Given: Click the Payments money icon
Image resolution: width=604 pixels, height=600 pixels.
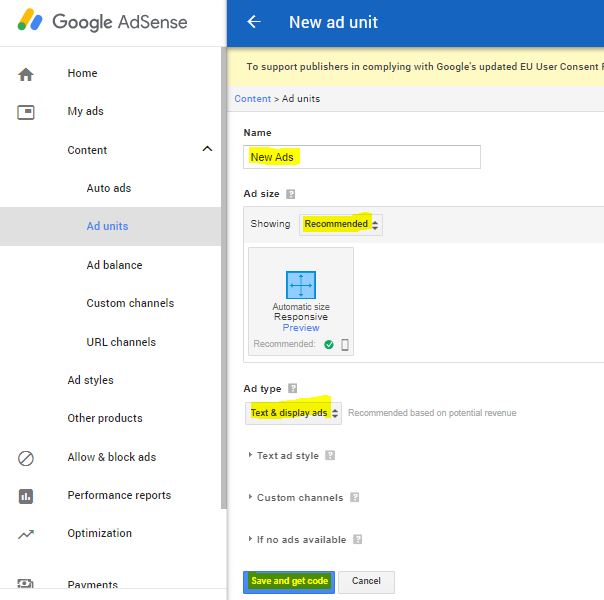Looking at the screenshot, I should (25, 583).
